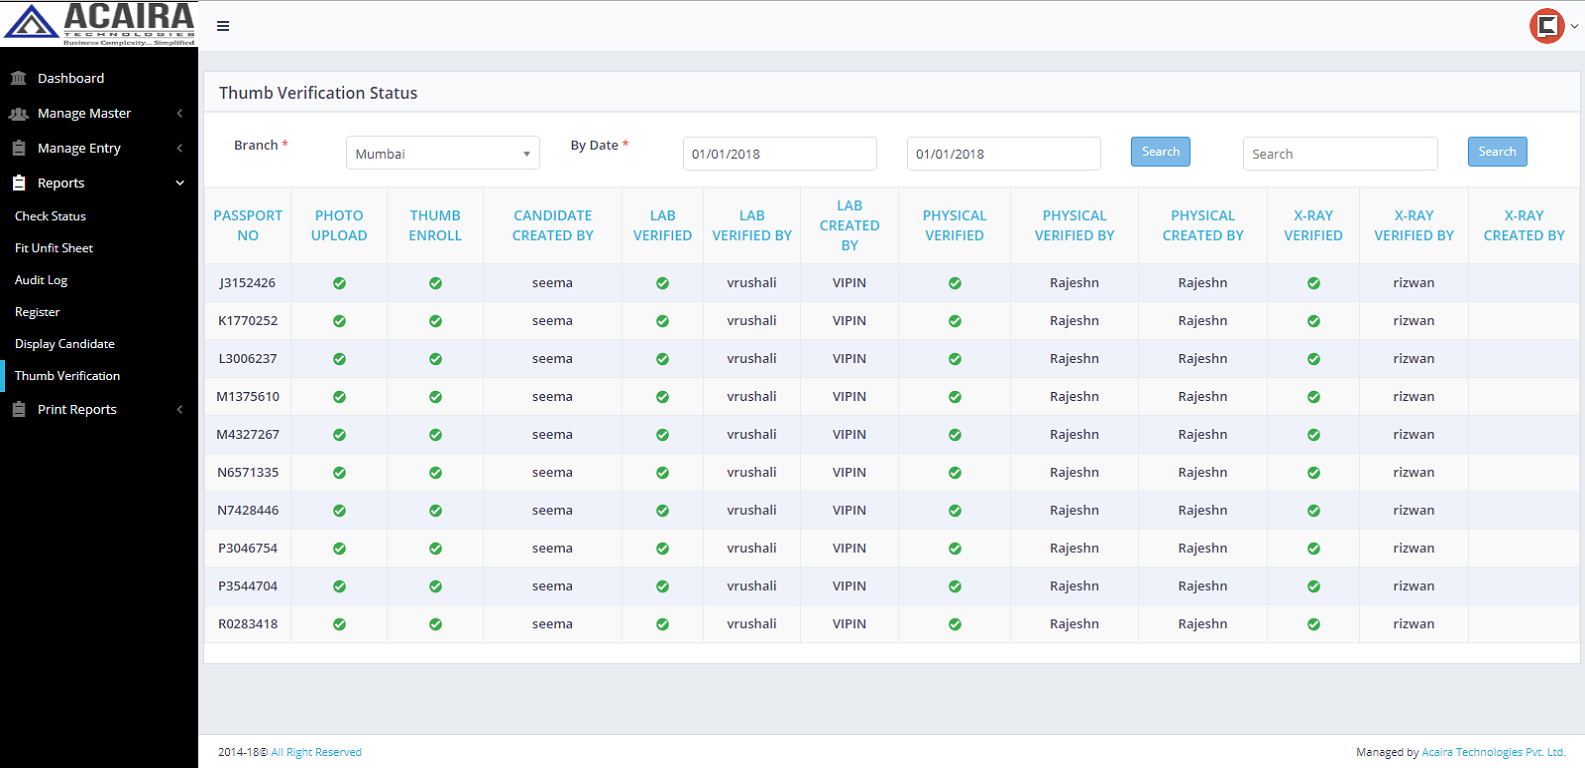Open the Acaira Technologies Pvt. Ltd. footer link
The height and width of the screenshot is (768, 1585).
(x=1493, y=752)
